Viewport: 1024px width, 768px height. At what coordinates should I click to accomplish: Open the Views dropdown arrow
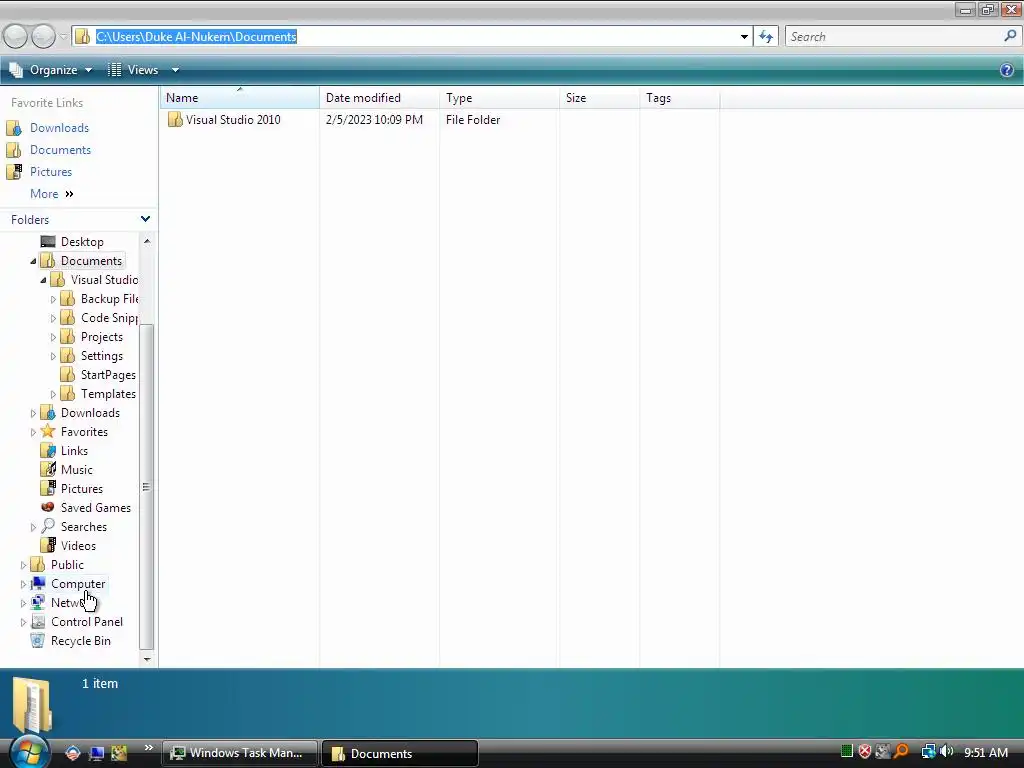click(x=175, y=70)
